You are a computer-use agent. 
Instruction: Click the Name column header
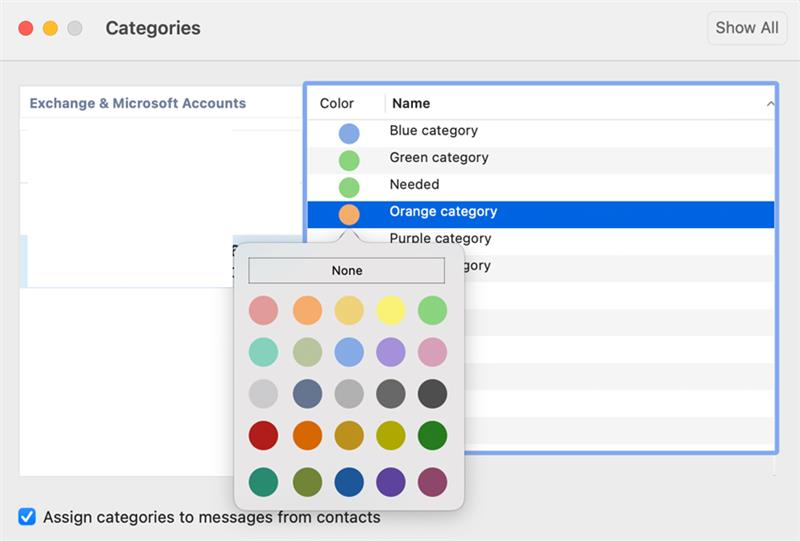[x=411, y=104]
